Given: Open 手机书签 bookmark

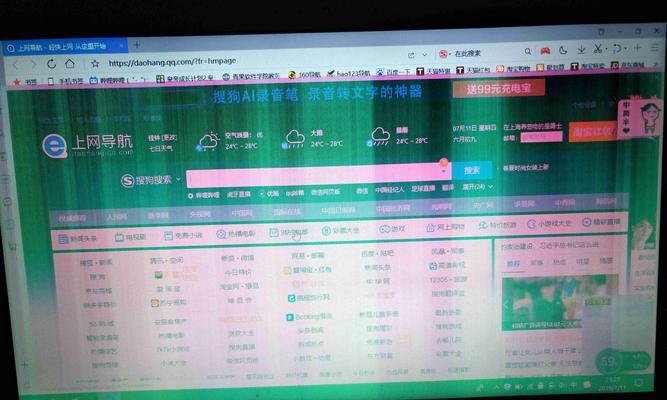Looking at the screenshot, I should (66, 80).
